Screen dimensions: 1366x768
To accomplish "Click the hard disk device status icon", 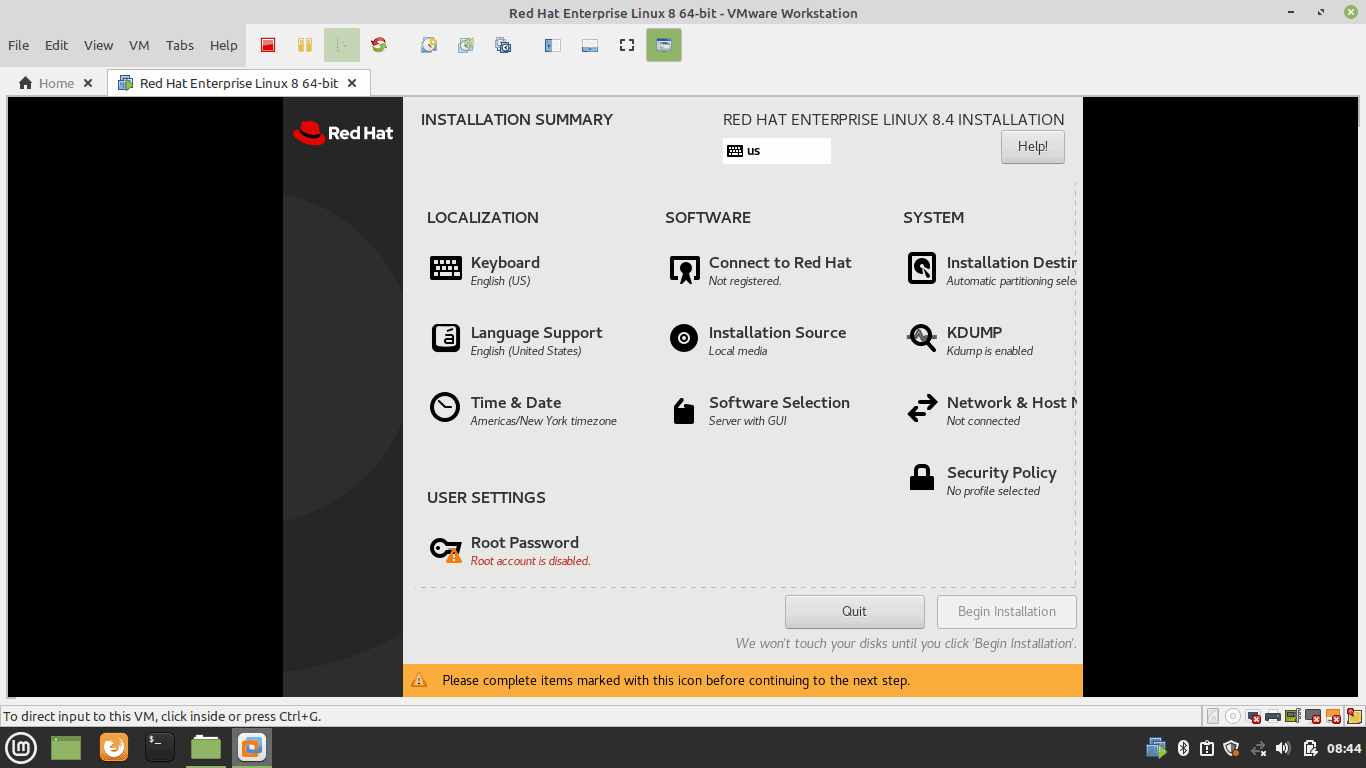I will [x=1213, y=716].
